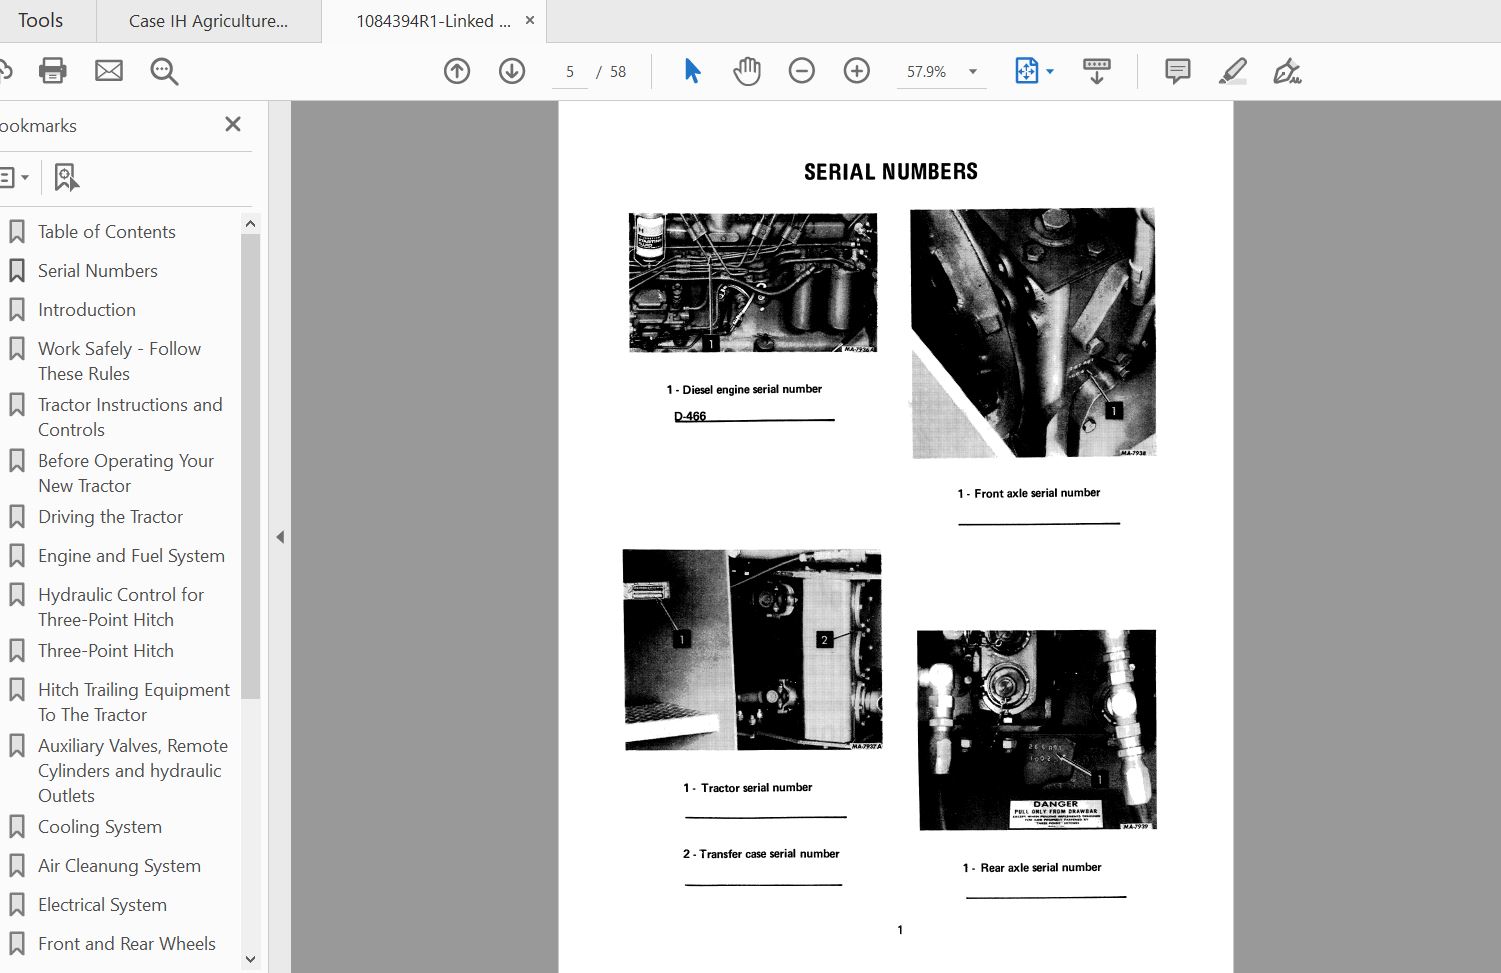The width and height of the screenshot is (1501, 973).
Task: Zoom out with the minus button
Action: (x=802, y=71)
